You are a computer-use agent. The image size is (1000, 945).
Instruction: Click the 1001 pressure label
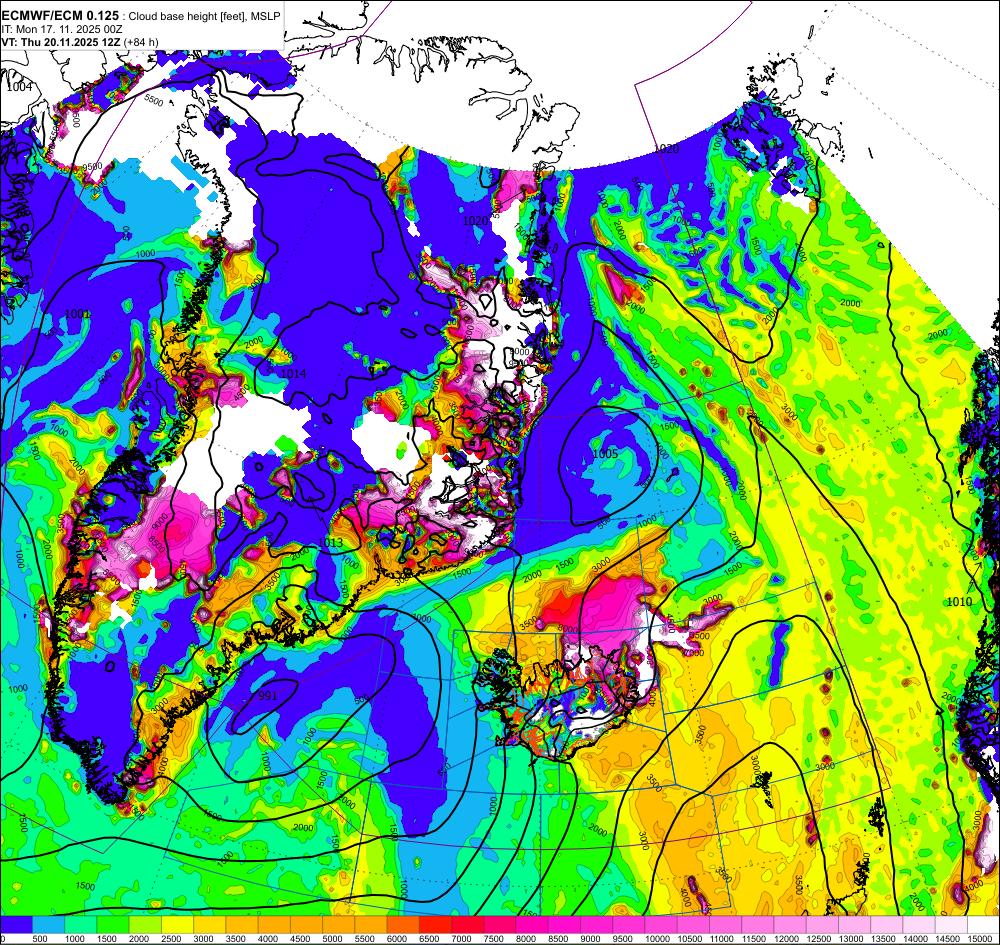[78, 314]
